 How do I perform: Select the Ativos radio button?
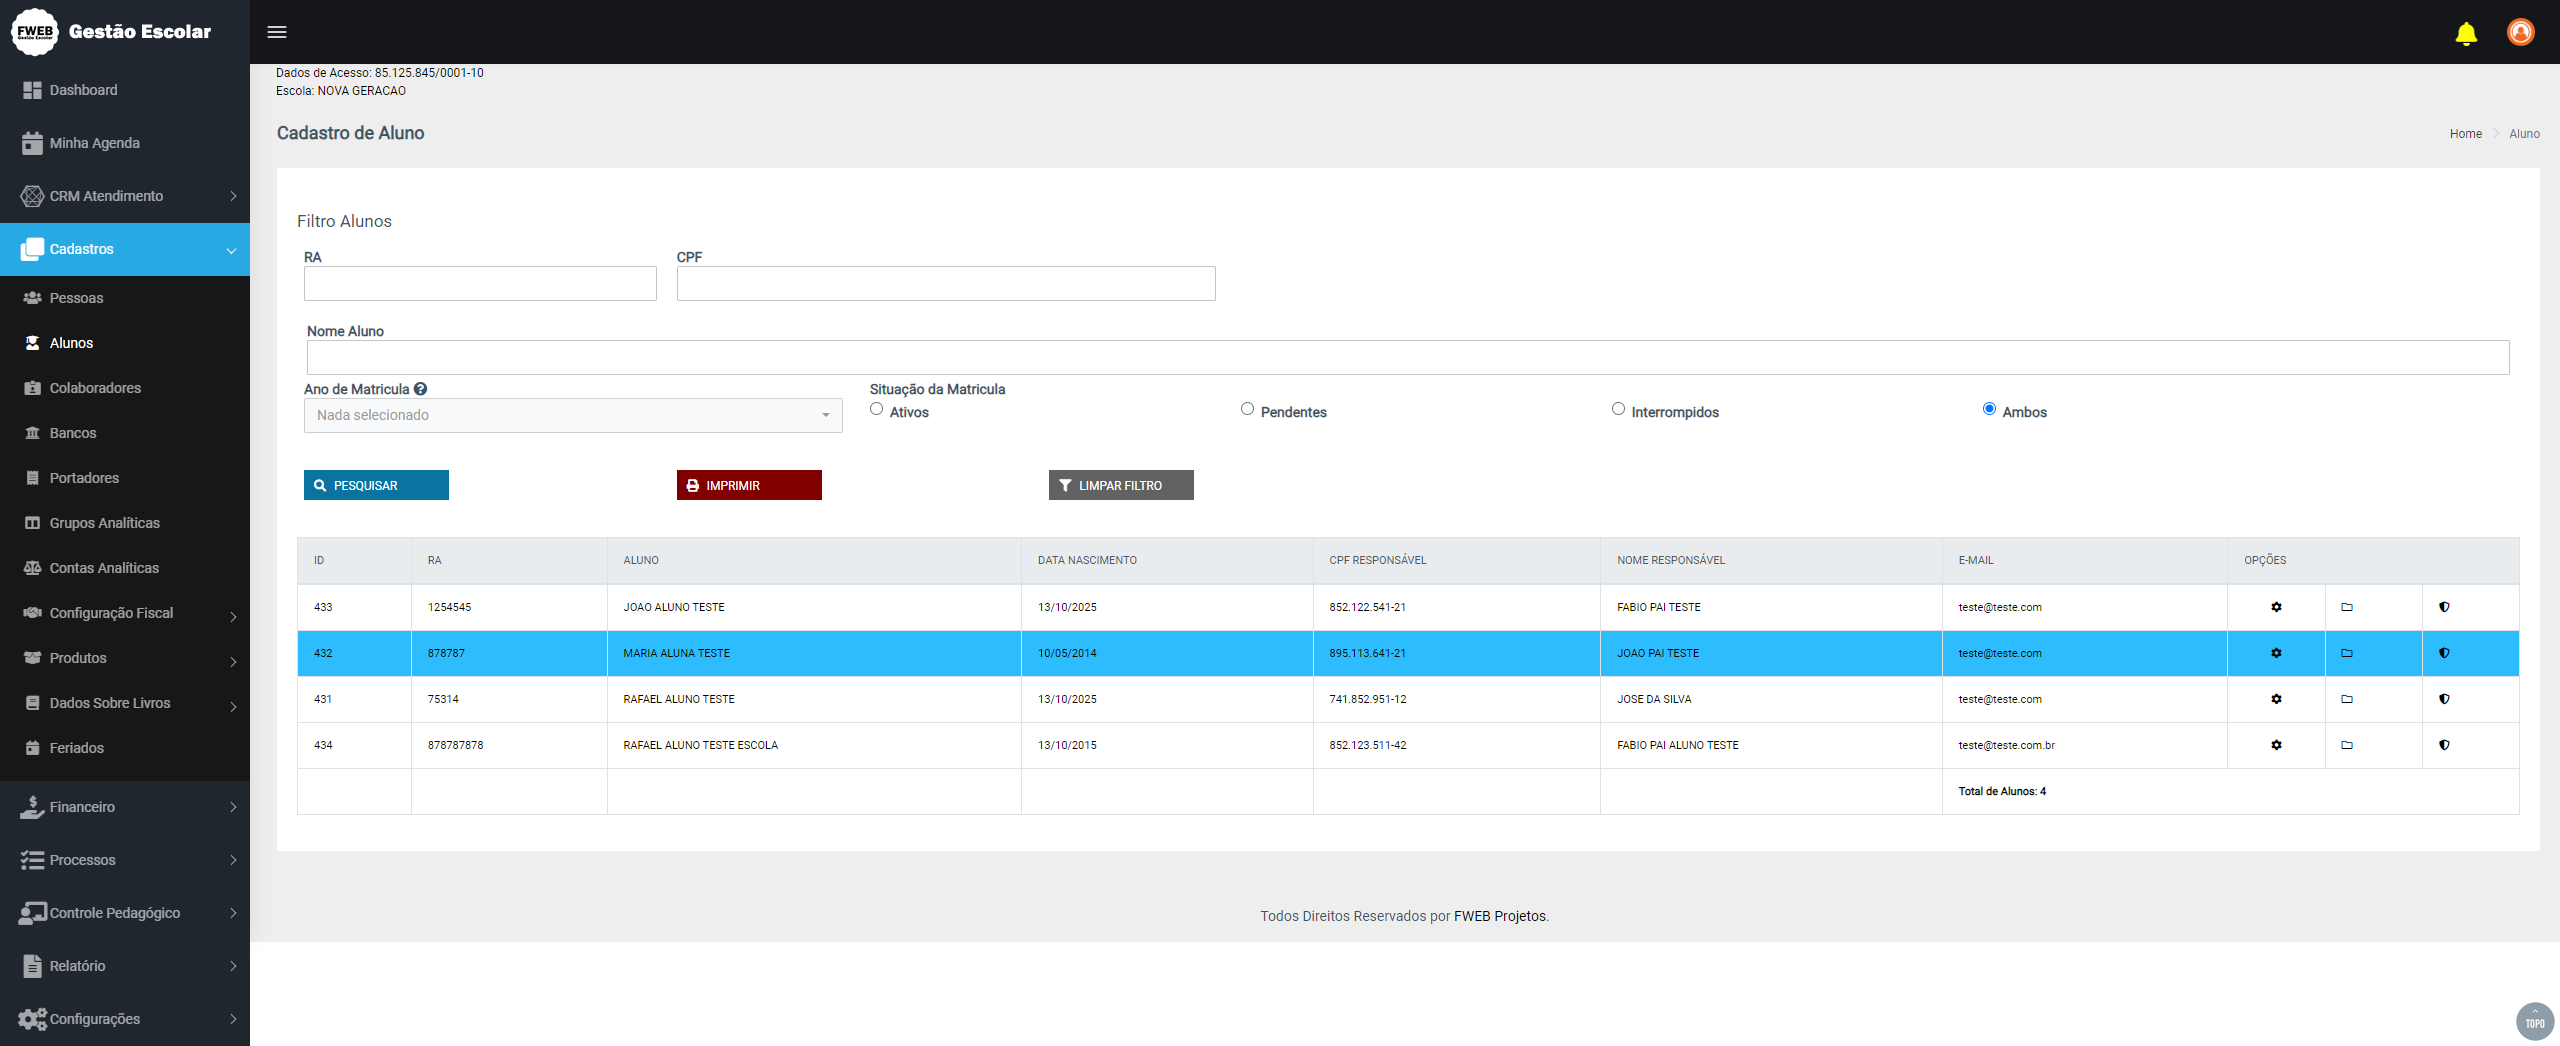coord(877,409)
